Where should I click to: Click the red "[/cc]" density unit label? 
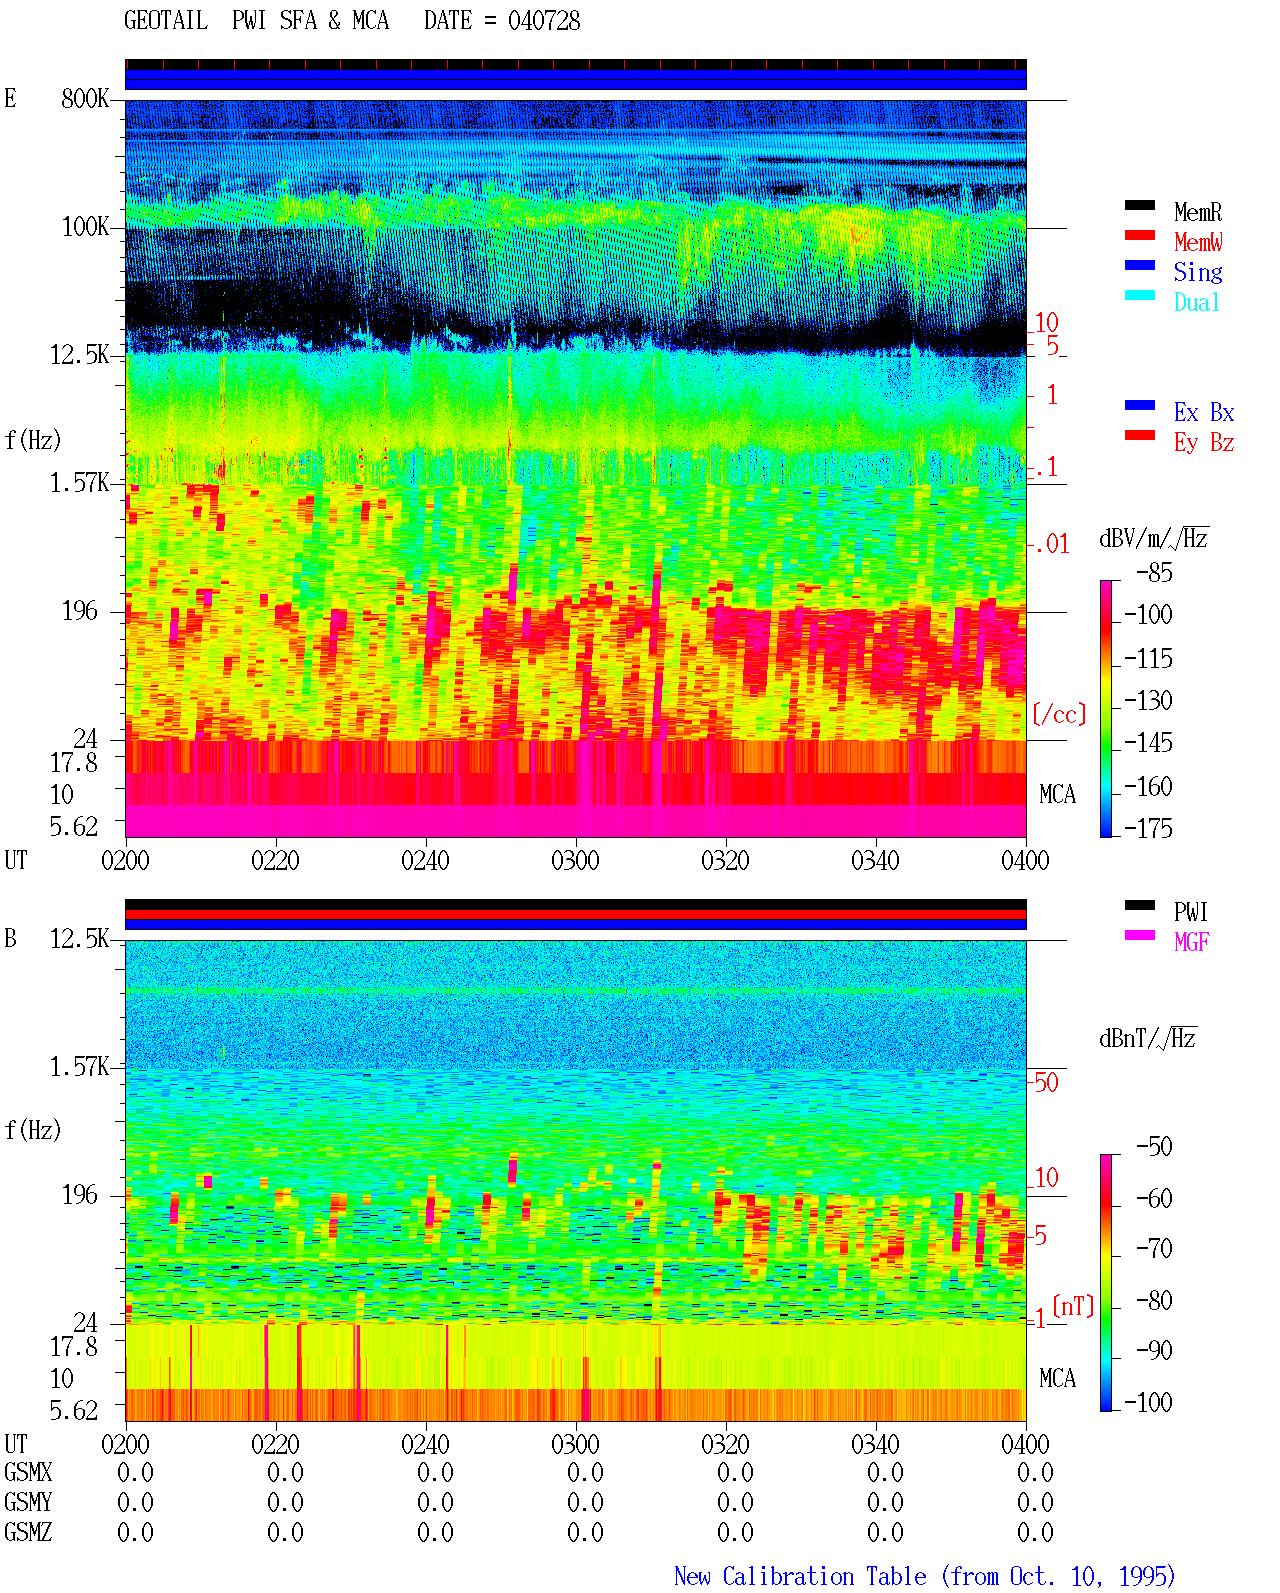(x=1059, y=714)
